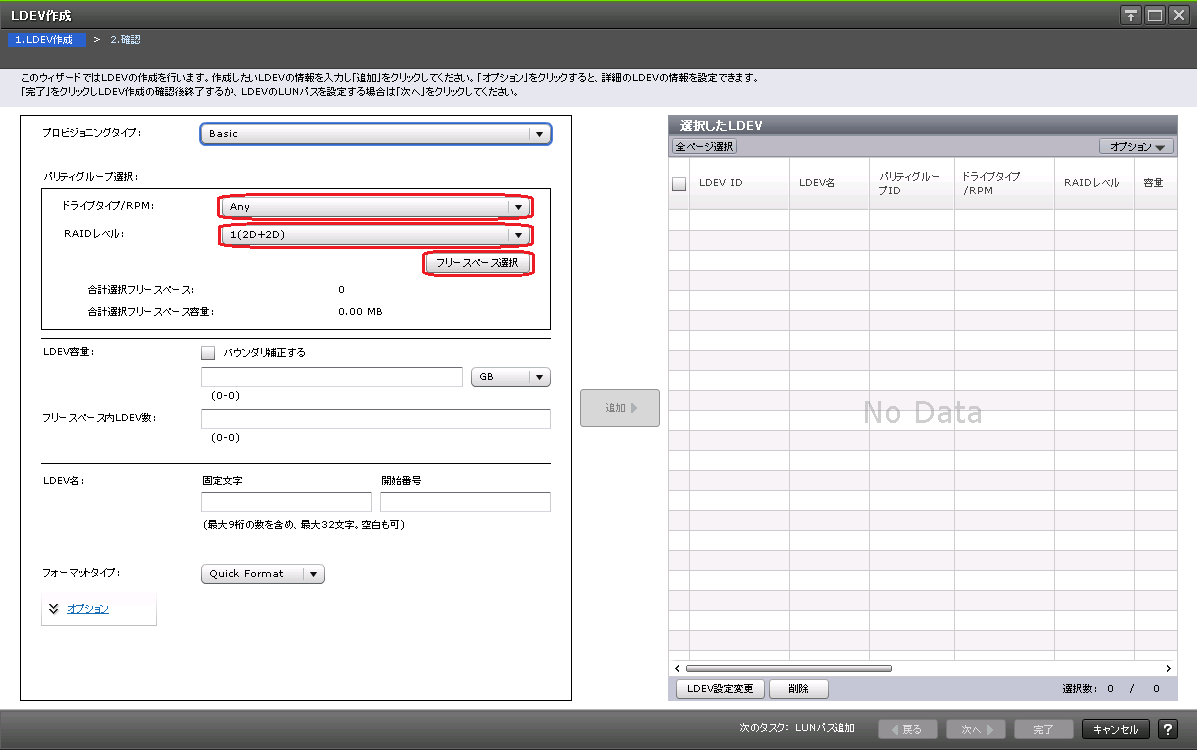Click the pin-to-top icon in title bar

click(x=1130, y=15)
